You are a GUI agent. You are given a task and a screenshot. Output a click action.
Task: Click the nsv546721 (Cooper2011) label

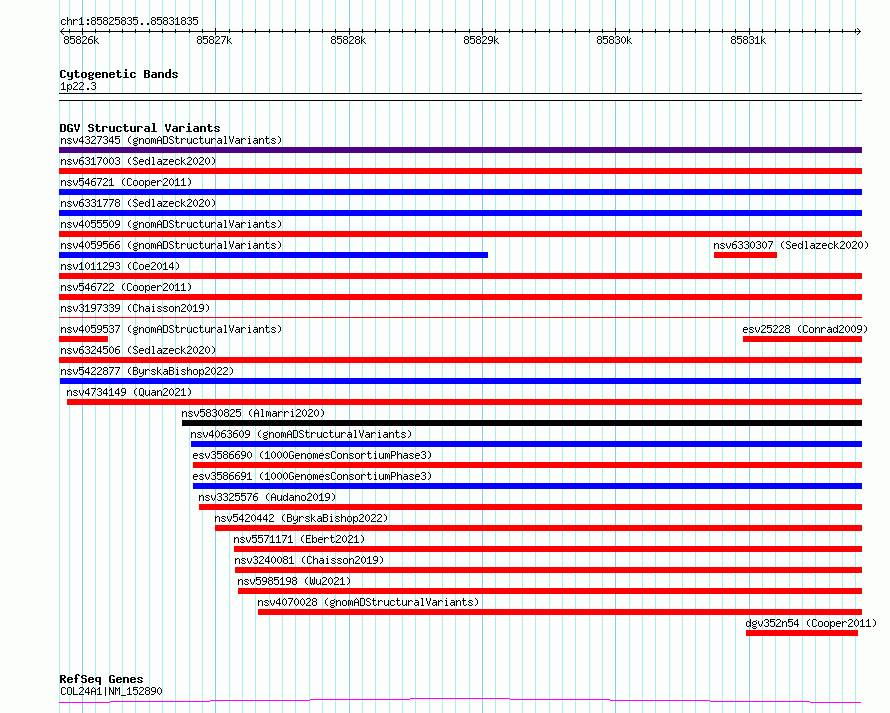pyautogui.click(x=126, y=182)
